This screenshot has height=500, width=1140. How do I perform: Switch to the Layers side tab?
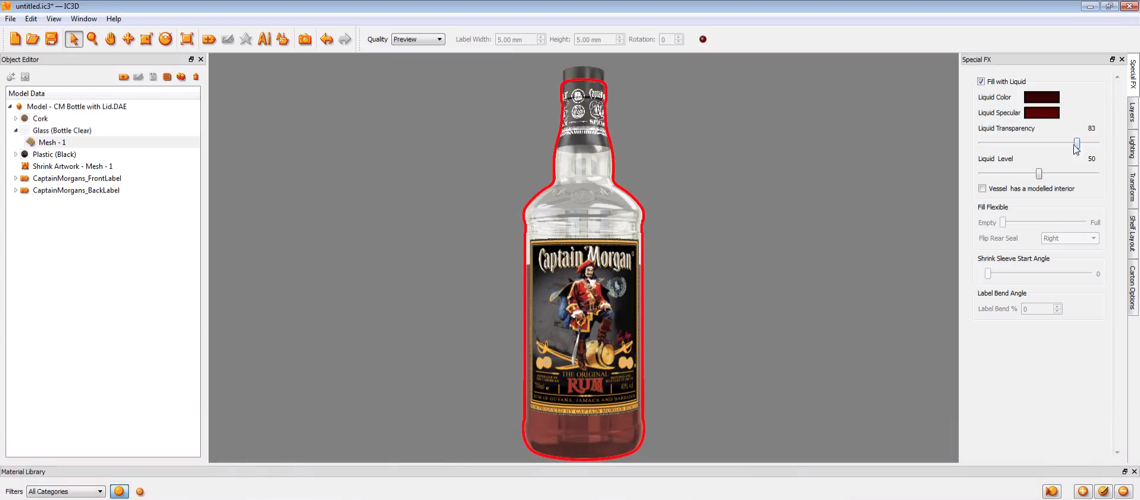(1132, 112)
